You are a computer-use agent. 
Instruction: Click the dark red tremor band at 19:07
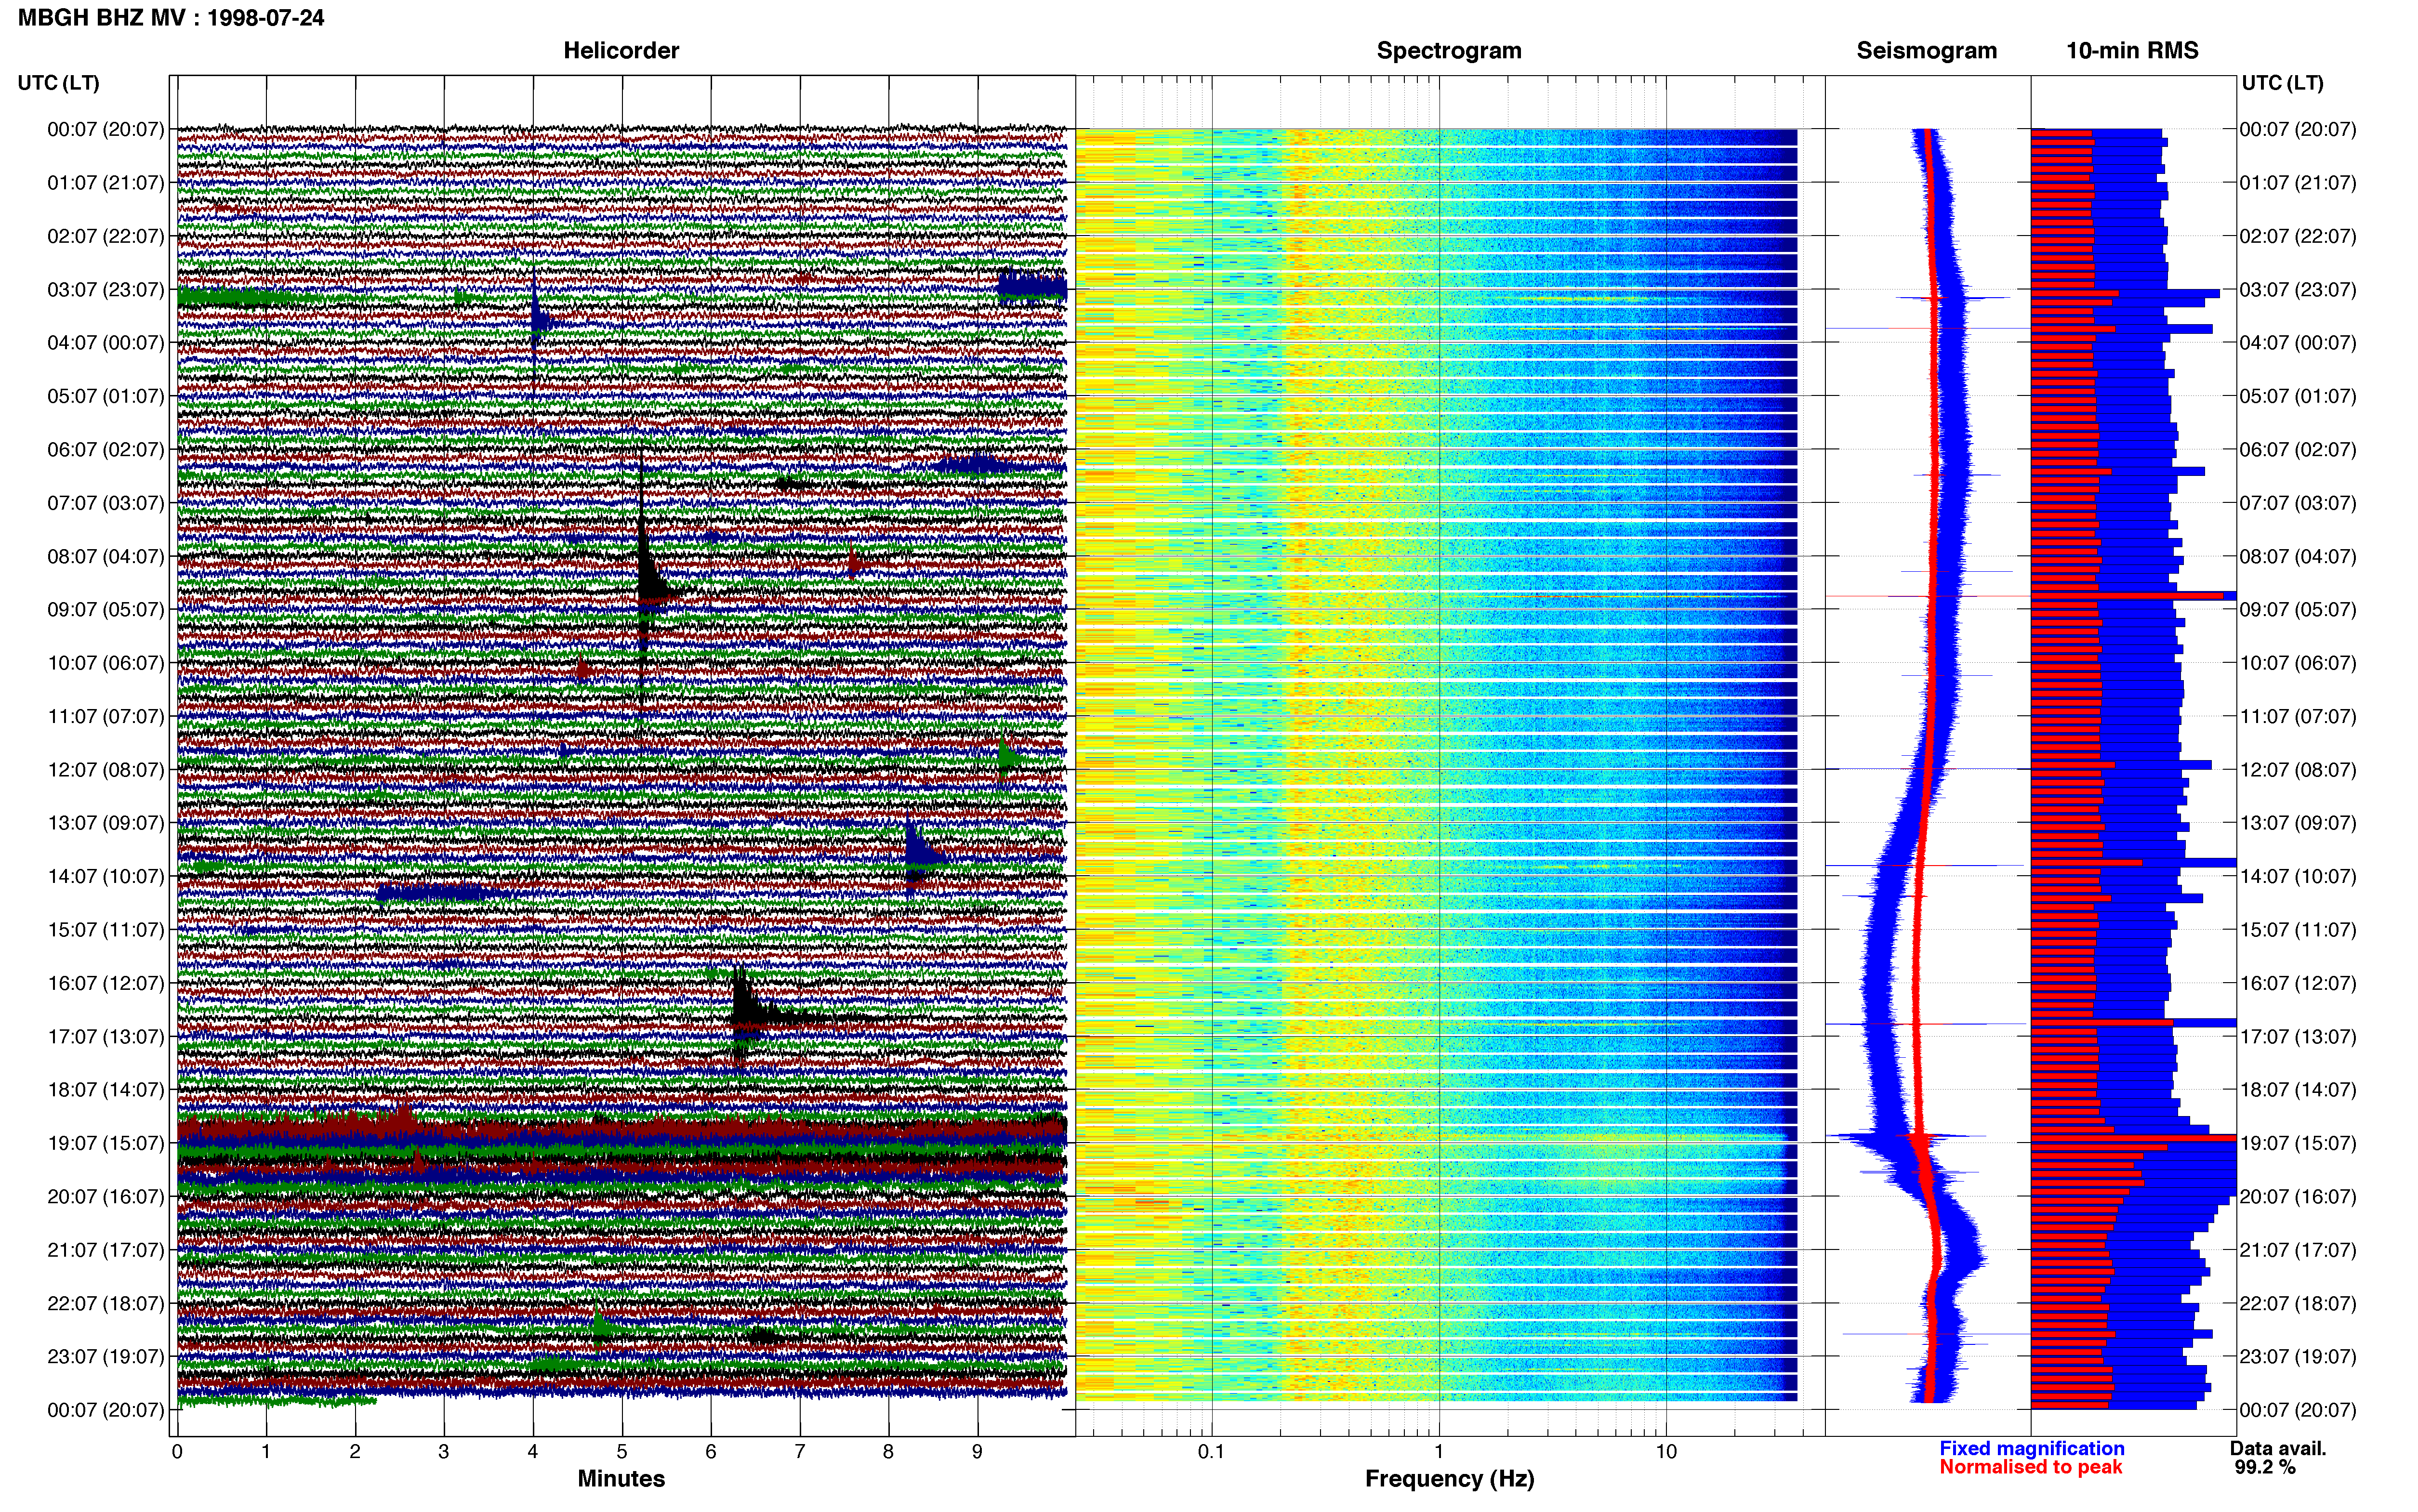[621, 1130]
